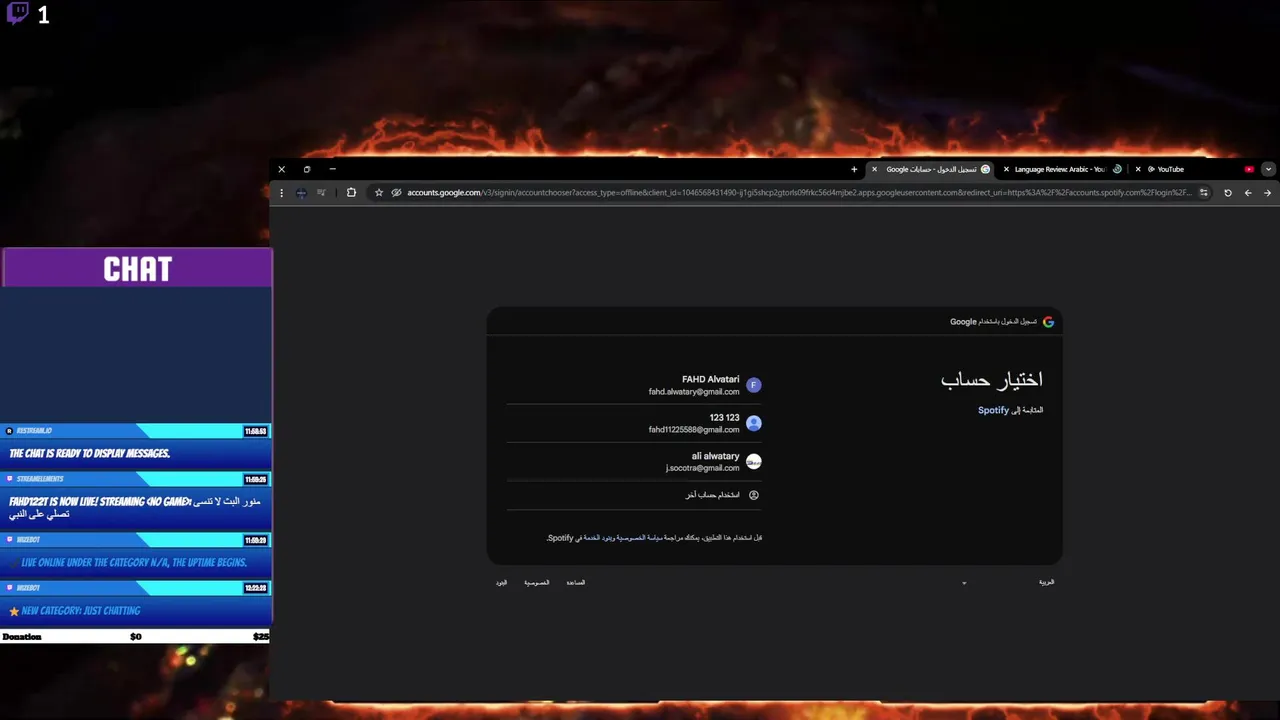This screenshot has width=1280, height=720.
Task: Click the purple F avatar icon
Action: [754, 385]
